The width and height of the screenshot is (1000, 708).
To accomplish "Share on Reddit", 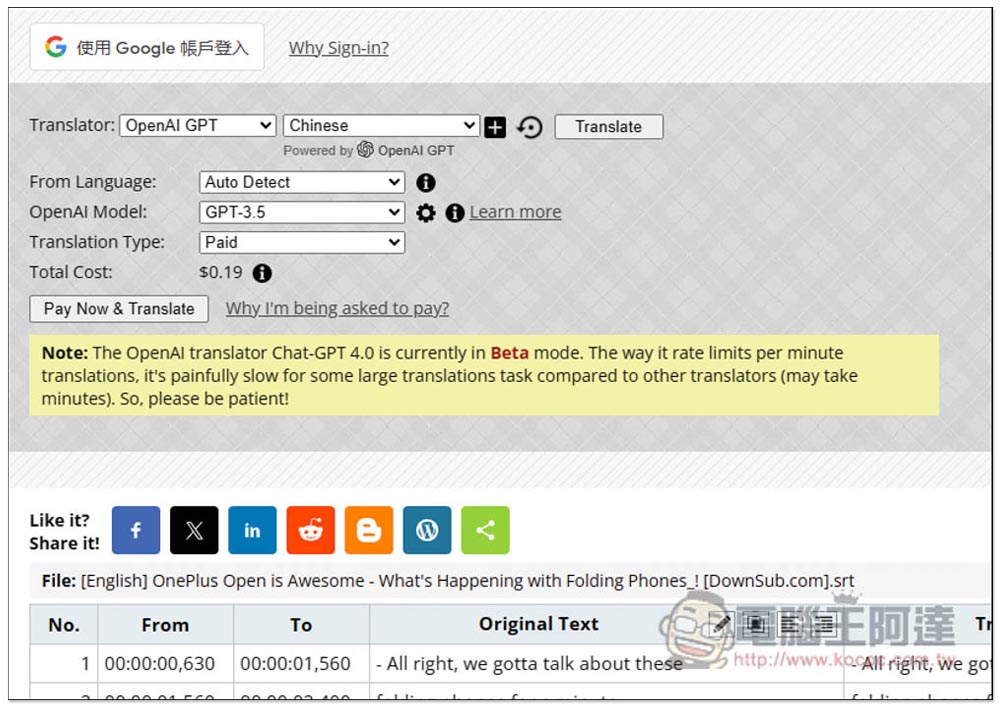I will tap(311, 530).
